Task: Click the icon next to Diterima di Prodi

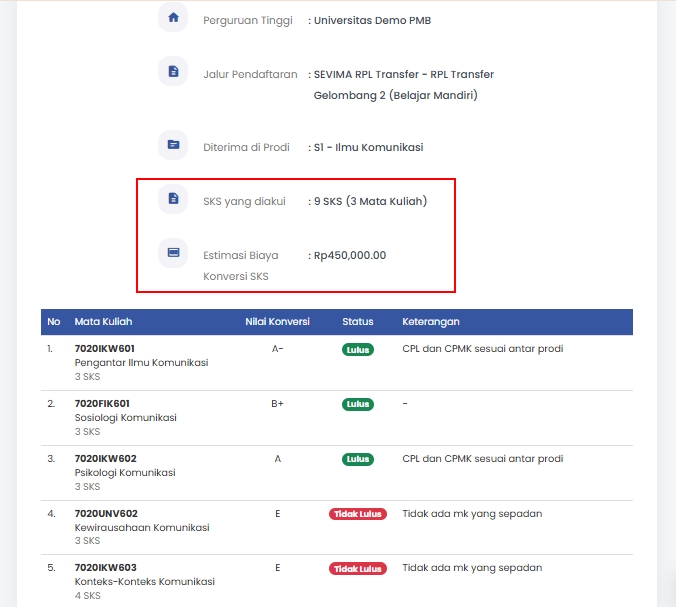Action: [x=173, y=145]
